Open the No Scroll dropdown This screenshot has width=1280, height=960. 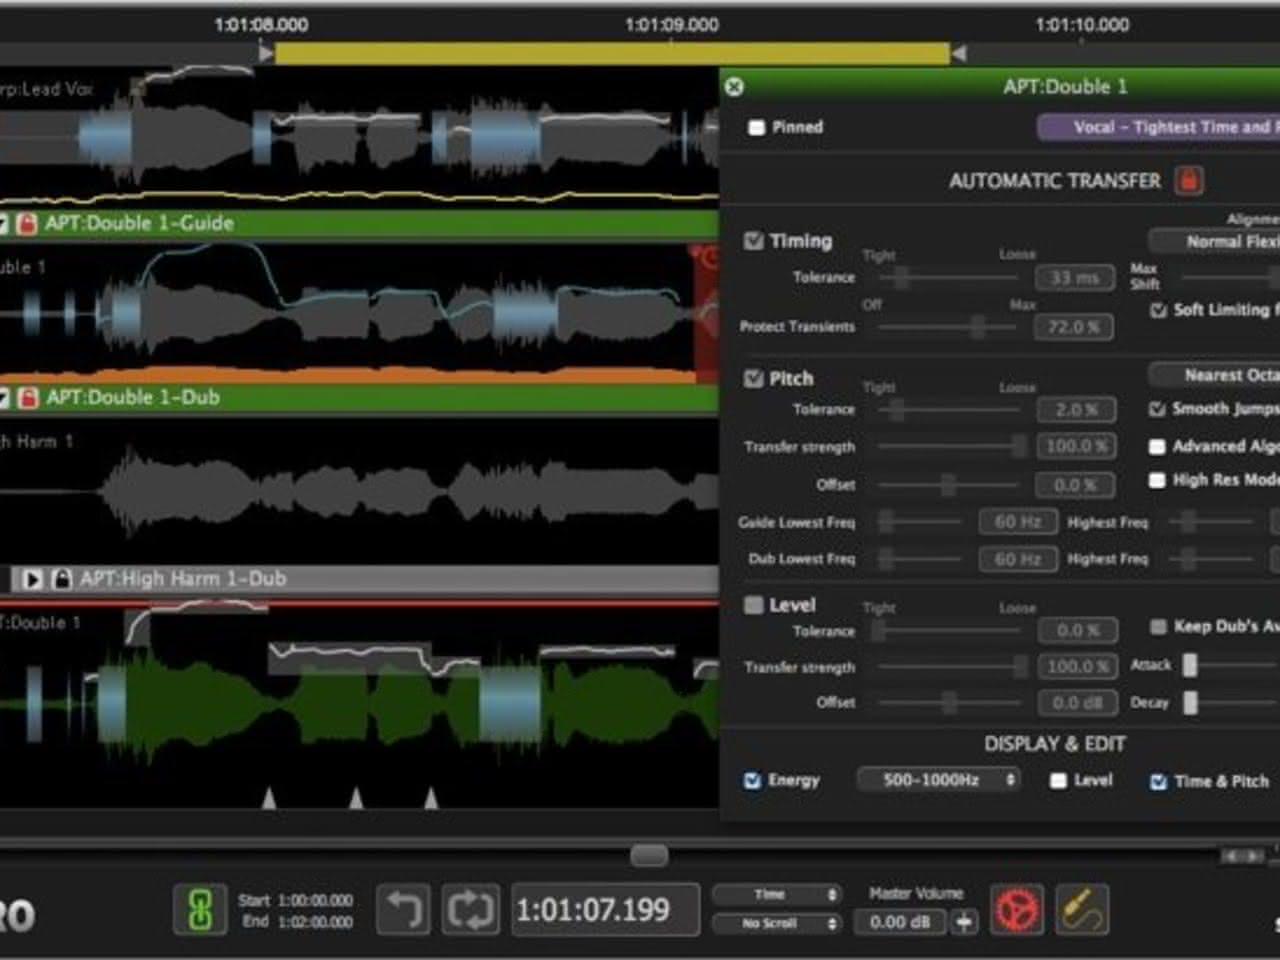tap(777, 923)
